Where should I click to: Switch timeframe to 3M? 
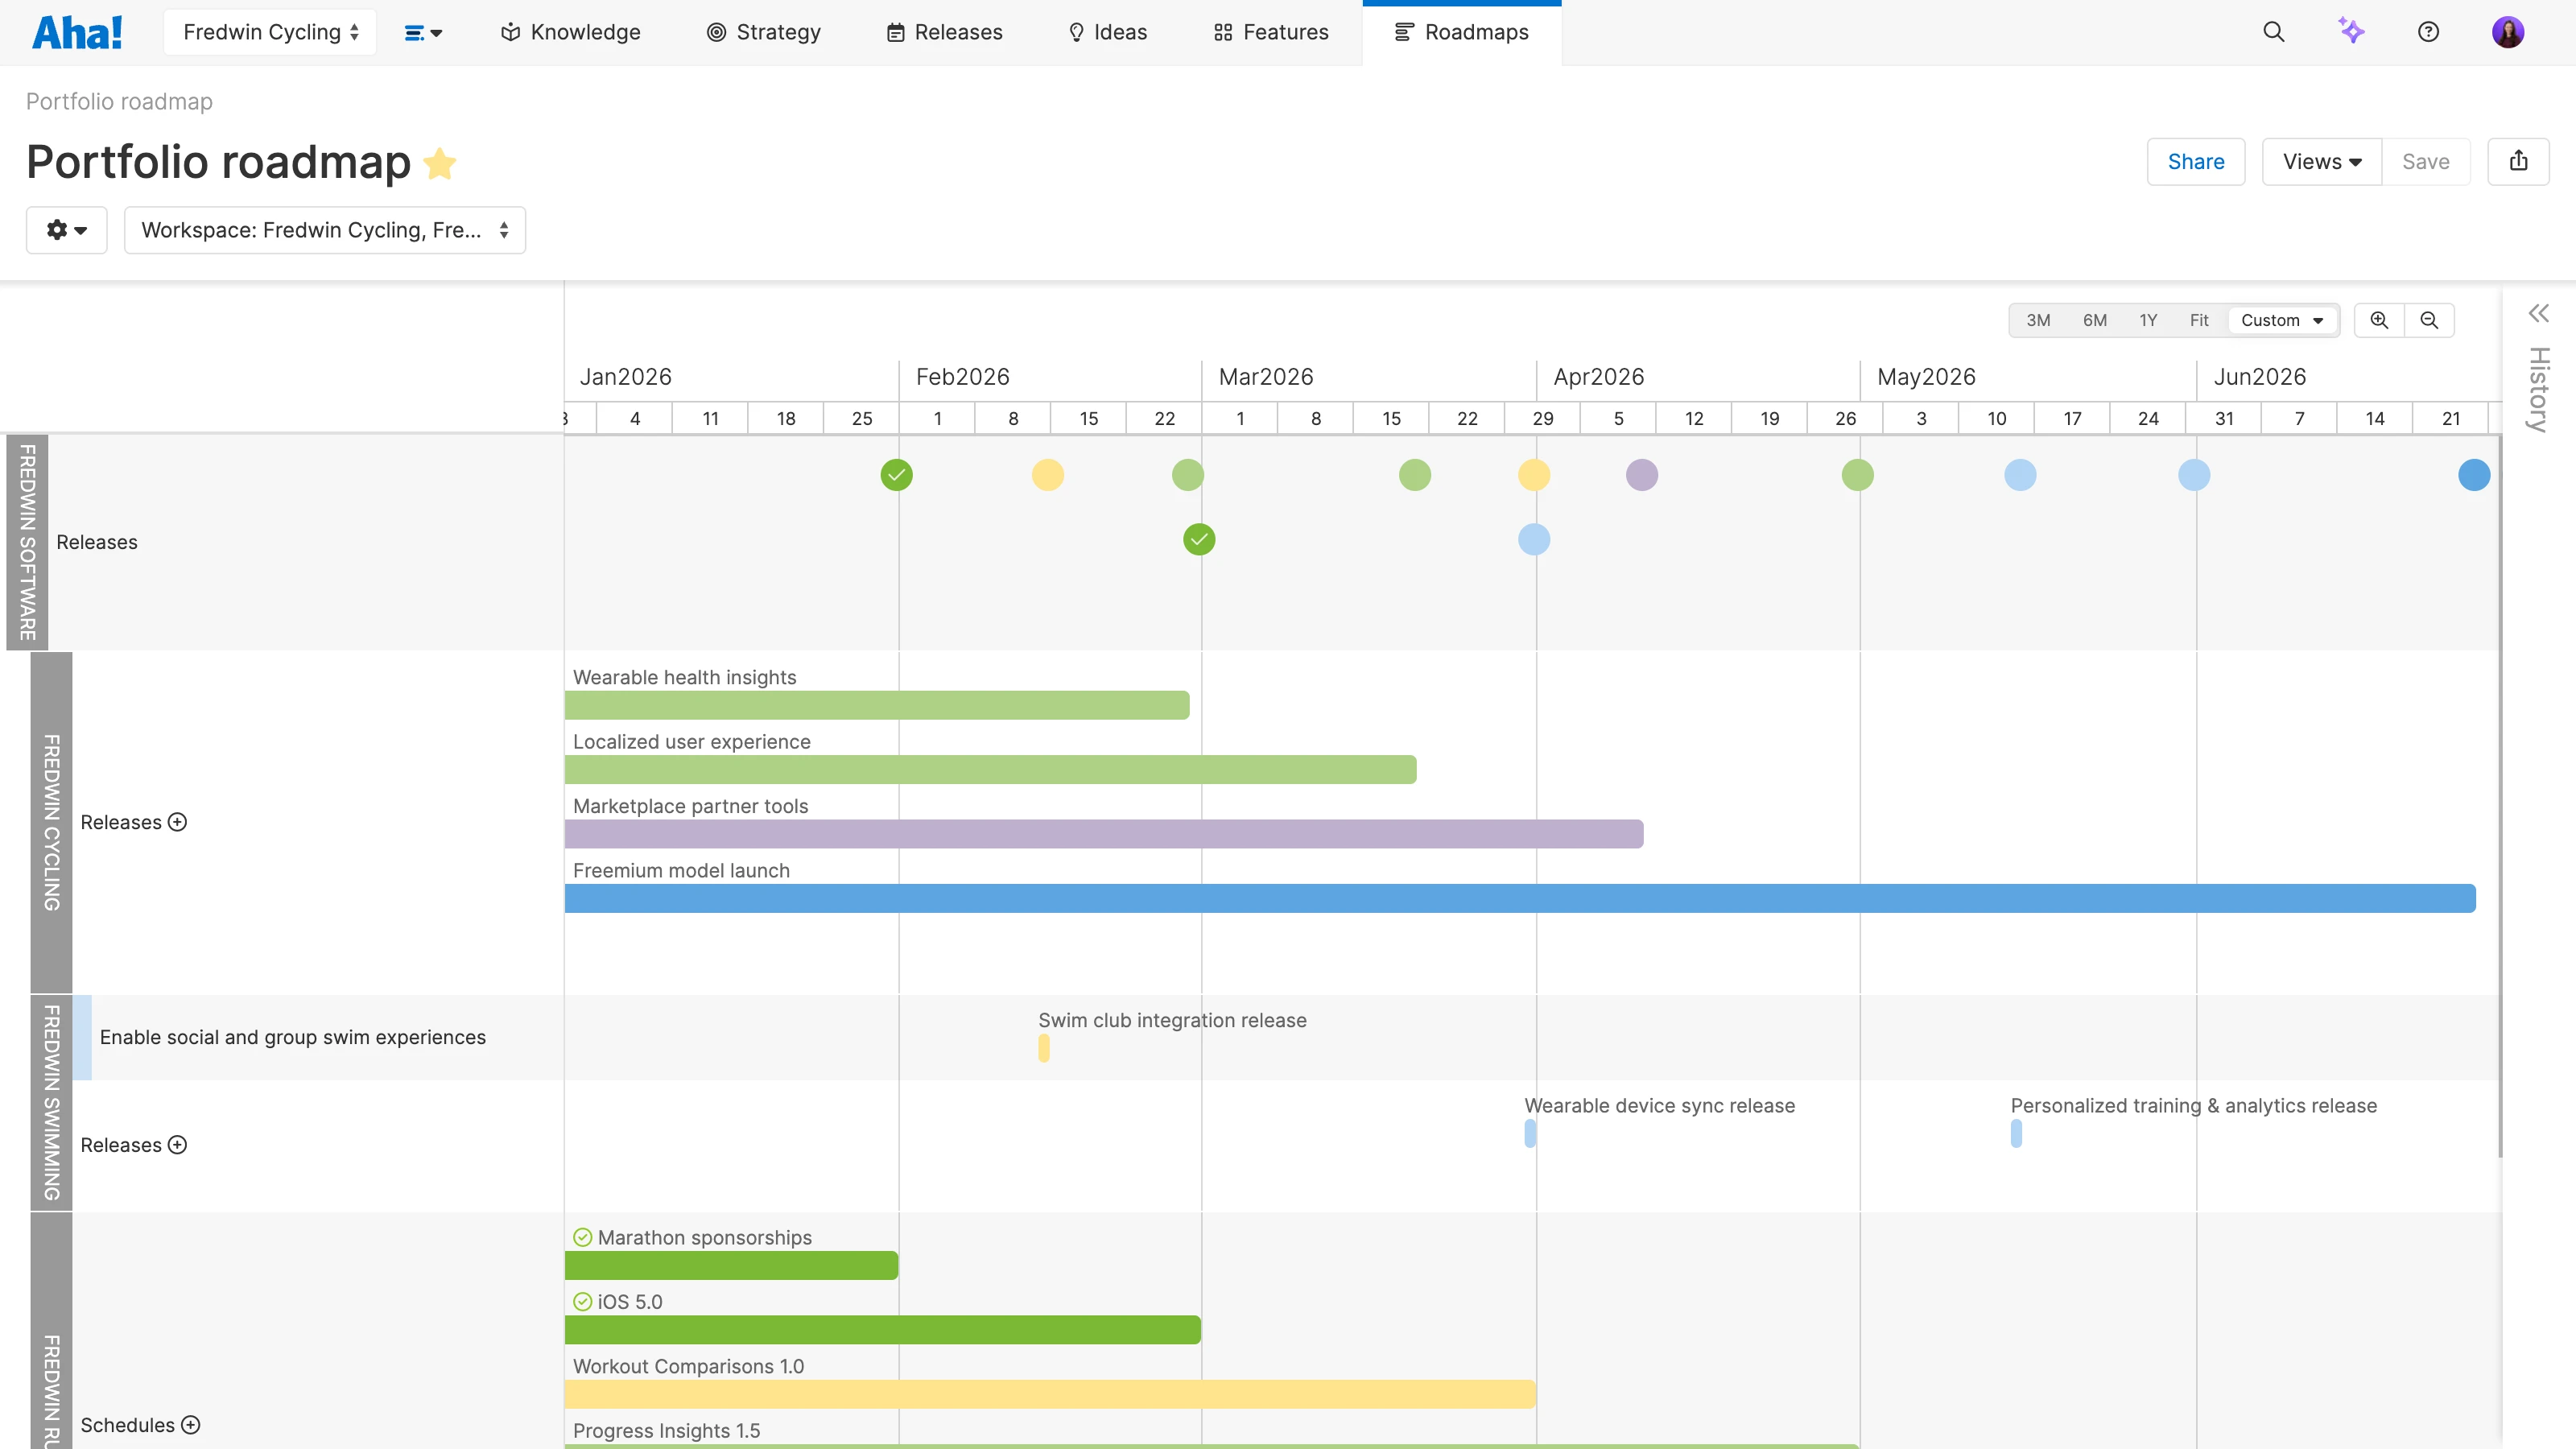coord(2039,320)
